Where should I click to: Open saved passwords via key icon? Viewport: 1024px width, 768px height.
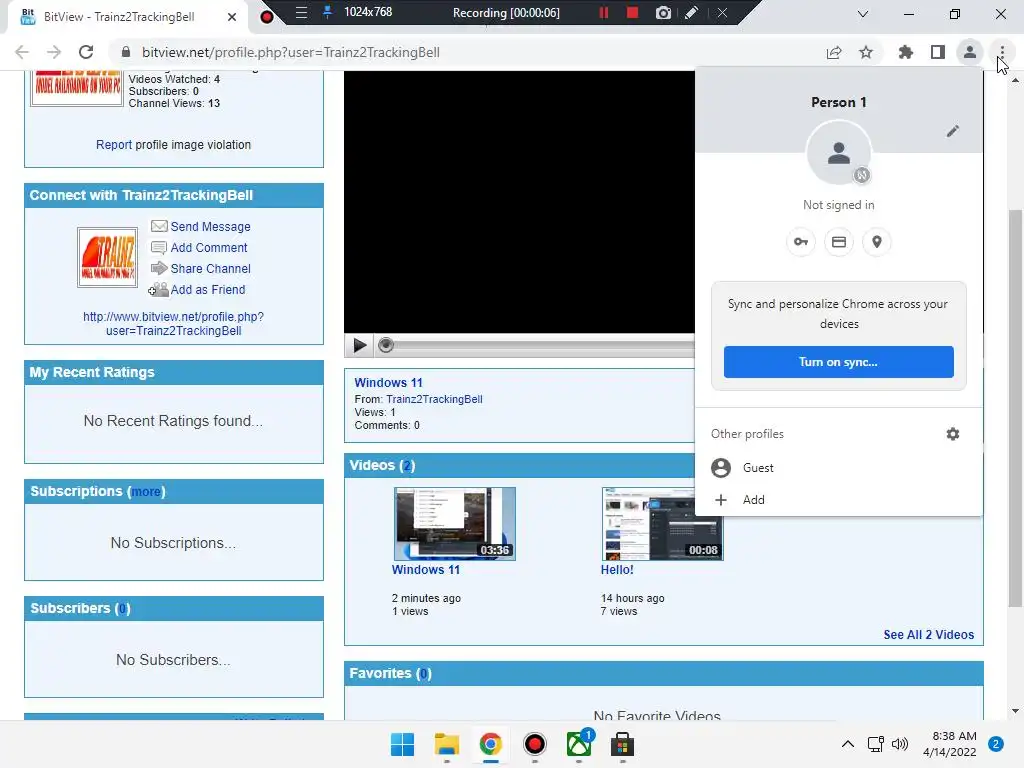tap(801, 242)
